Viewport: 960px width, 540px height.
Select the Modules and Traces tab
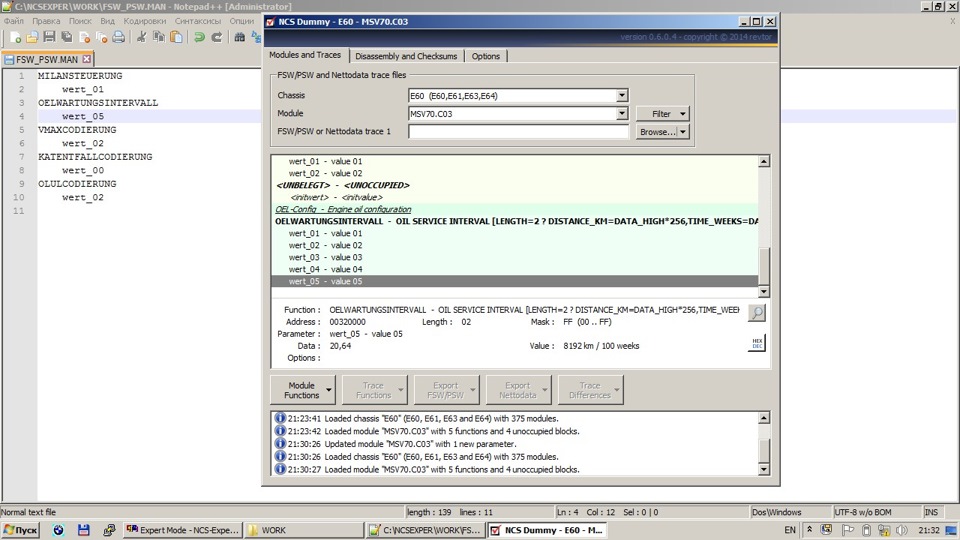305,55
